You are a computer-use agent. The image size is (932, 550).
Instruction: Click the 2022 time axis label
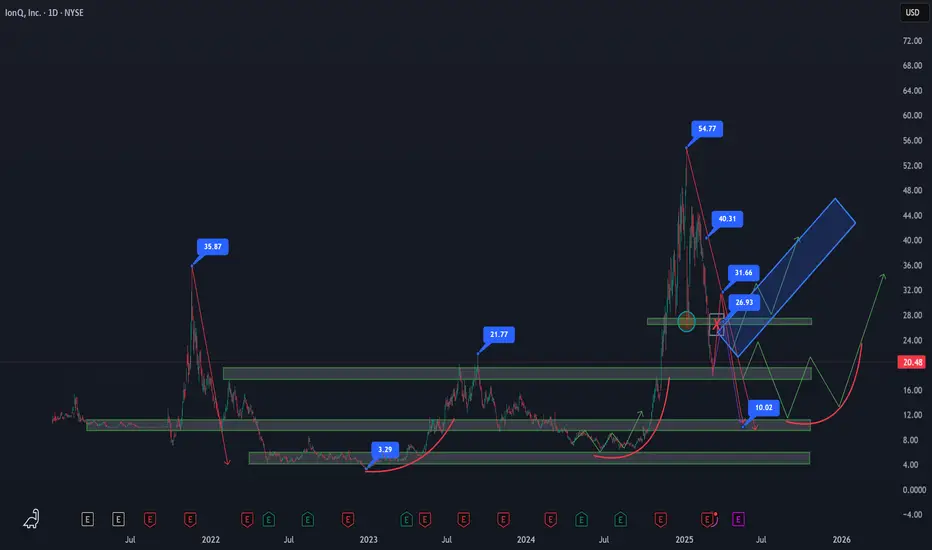pos(210,540)
